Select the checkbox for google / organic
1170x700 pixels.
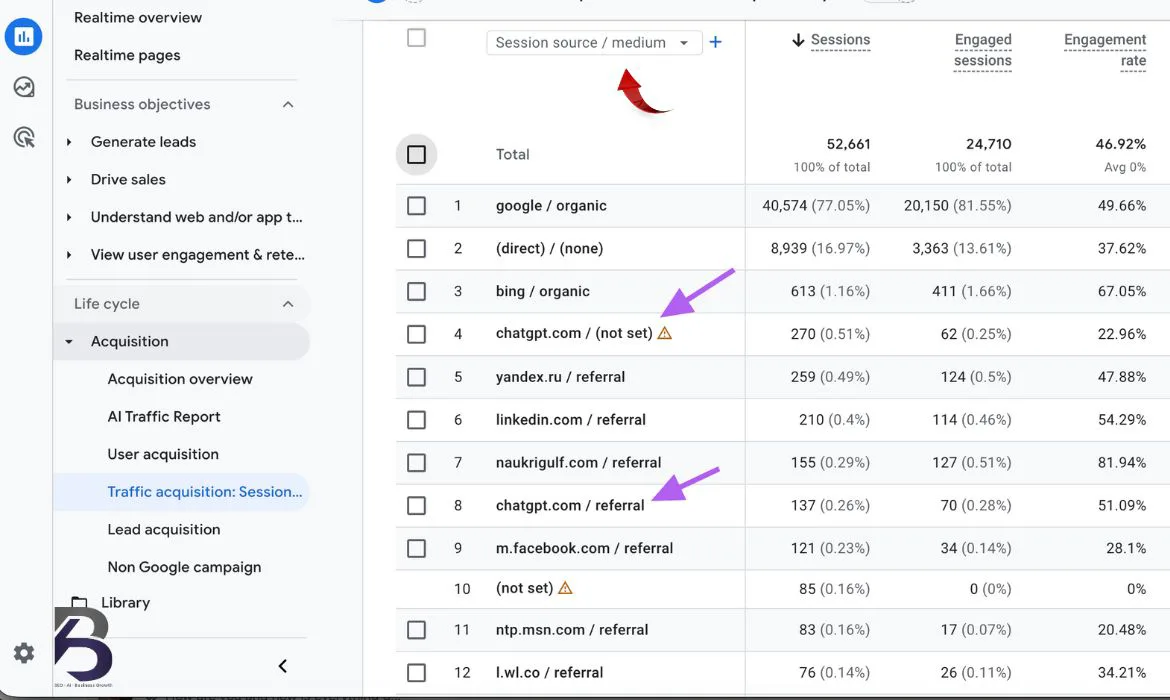(x=416, y=205)
